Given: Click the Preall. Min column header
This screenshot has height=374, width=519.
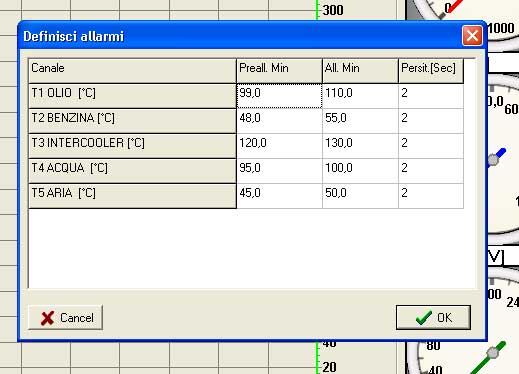Looking at the screenshot, I should pyautogui.click(x=279, y=71).
